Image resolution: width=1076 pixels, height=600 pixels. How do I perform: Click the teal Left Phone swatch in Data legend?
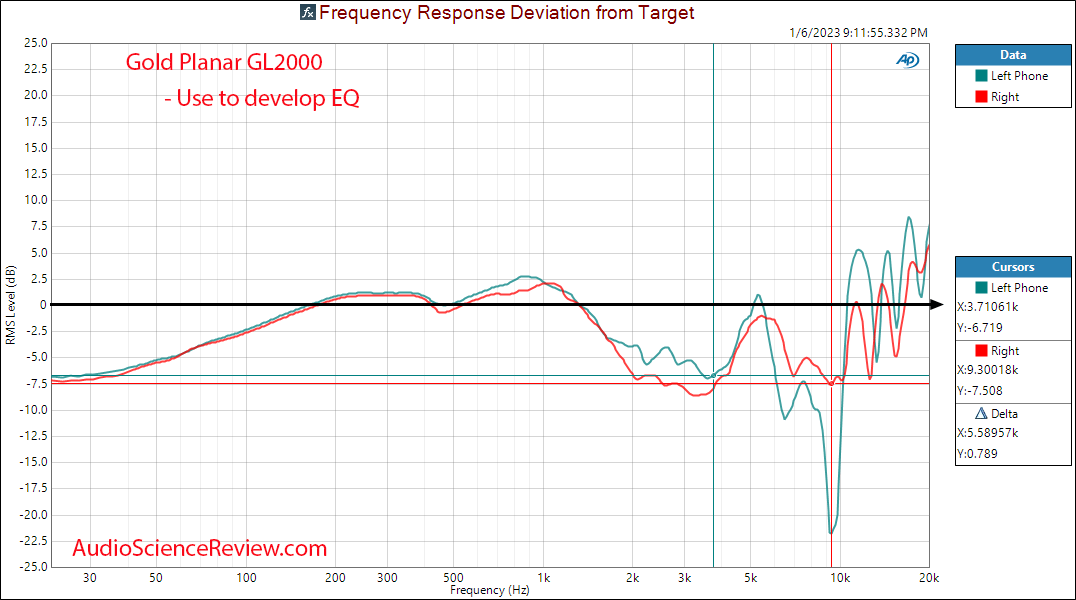(x=981, y=76)
